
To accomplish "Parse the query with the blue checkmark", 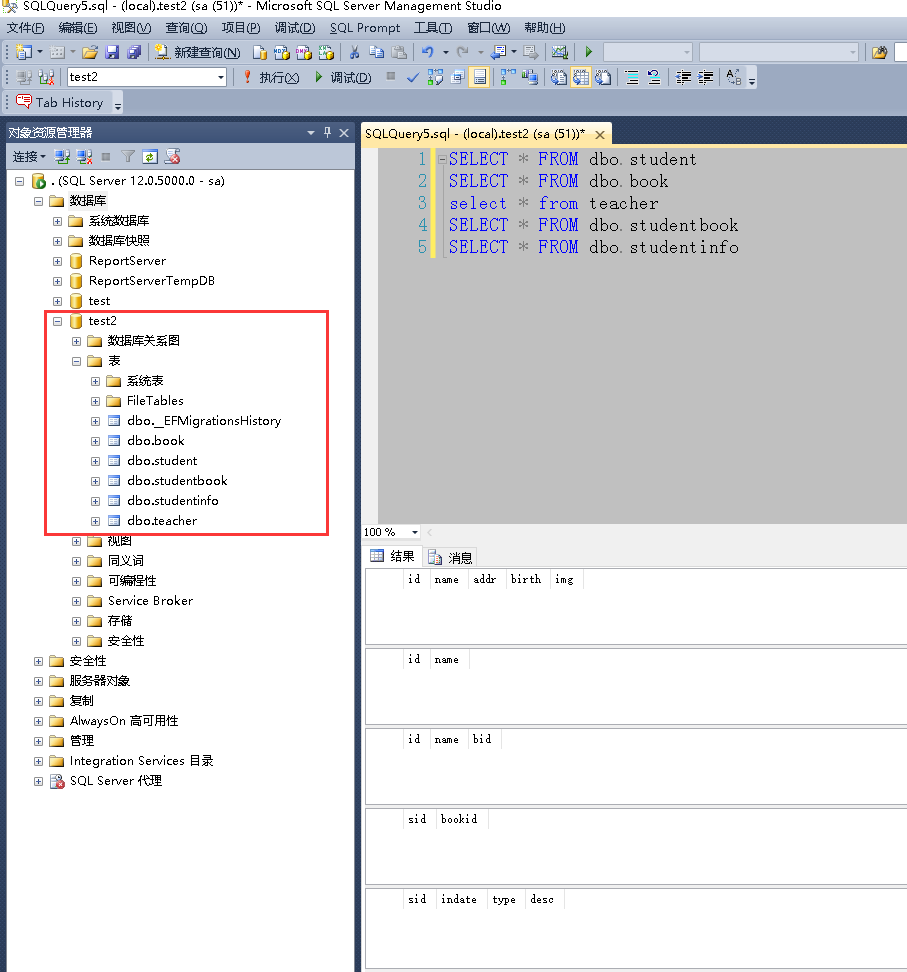I will pyautogui.click(x=412, y=77).
